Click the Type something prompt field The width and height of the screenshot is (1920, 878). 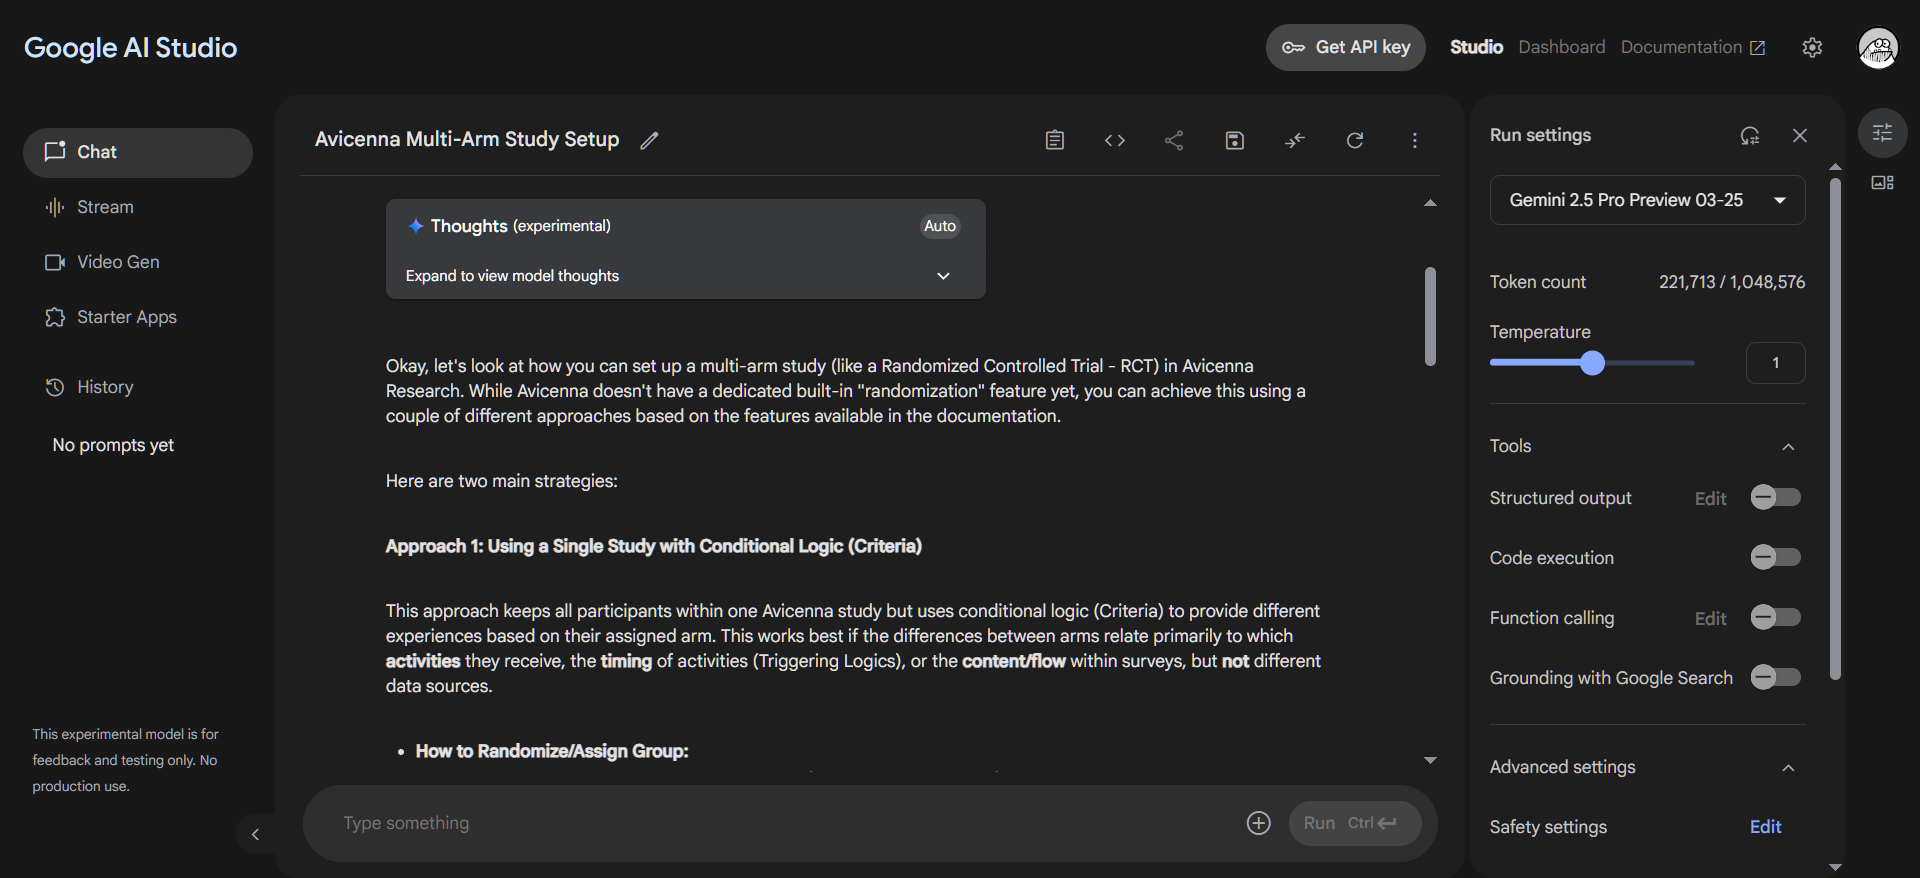tap(780, 823)
